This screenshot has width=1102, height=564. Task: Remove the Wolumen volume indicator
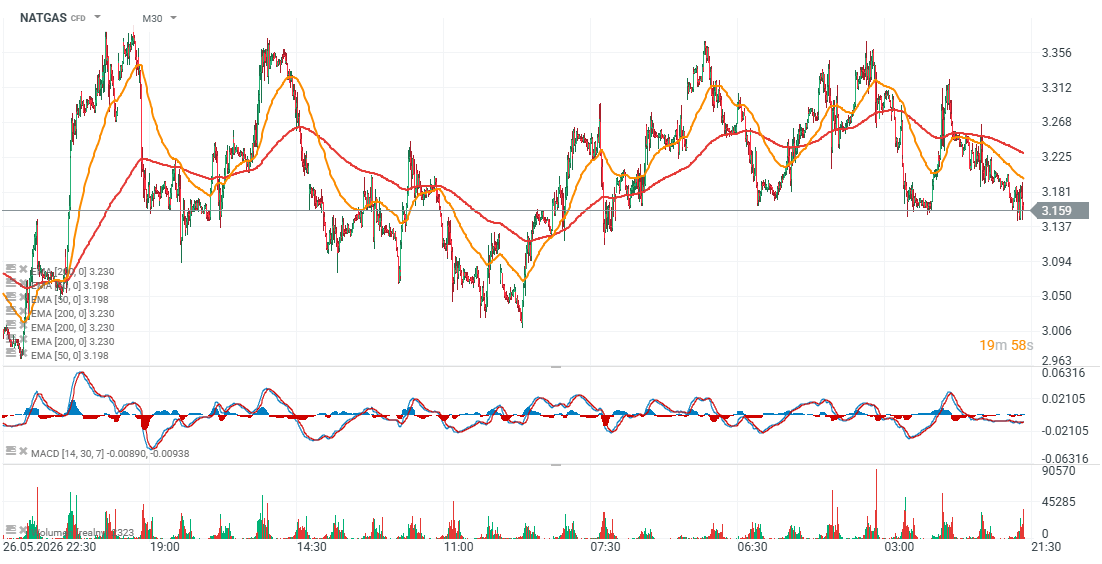(23, 529)
